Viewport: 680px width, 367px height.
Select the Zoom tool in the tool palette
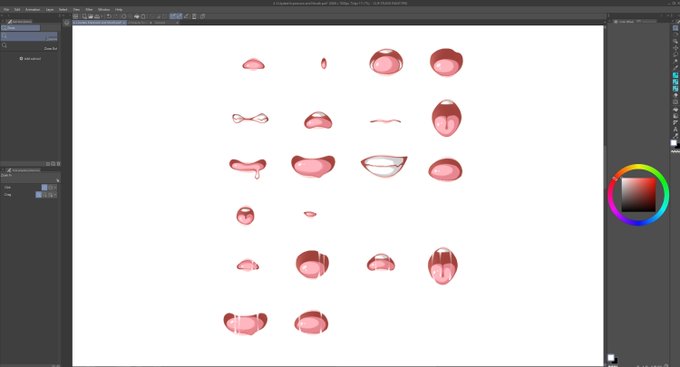point(675,28)
